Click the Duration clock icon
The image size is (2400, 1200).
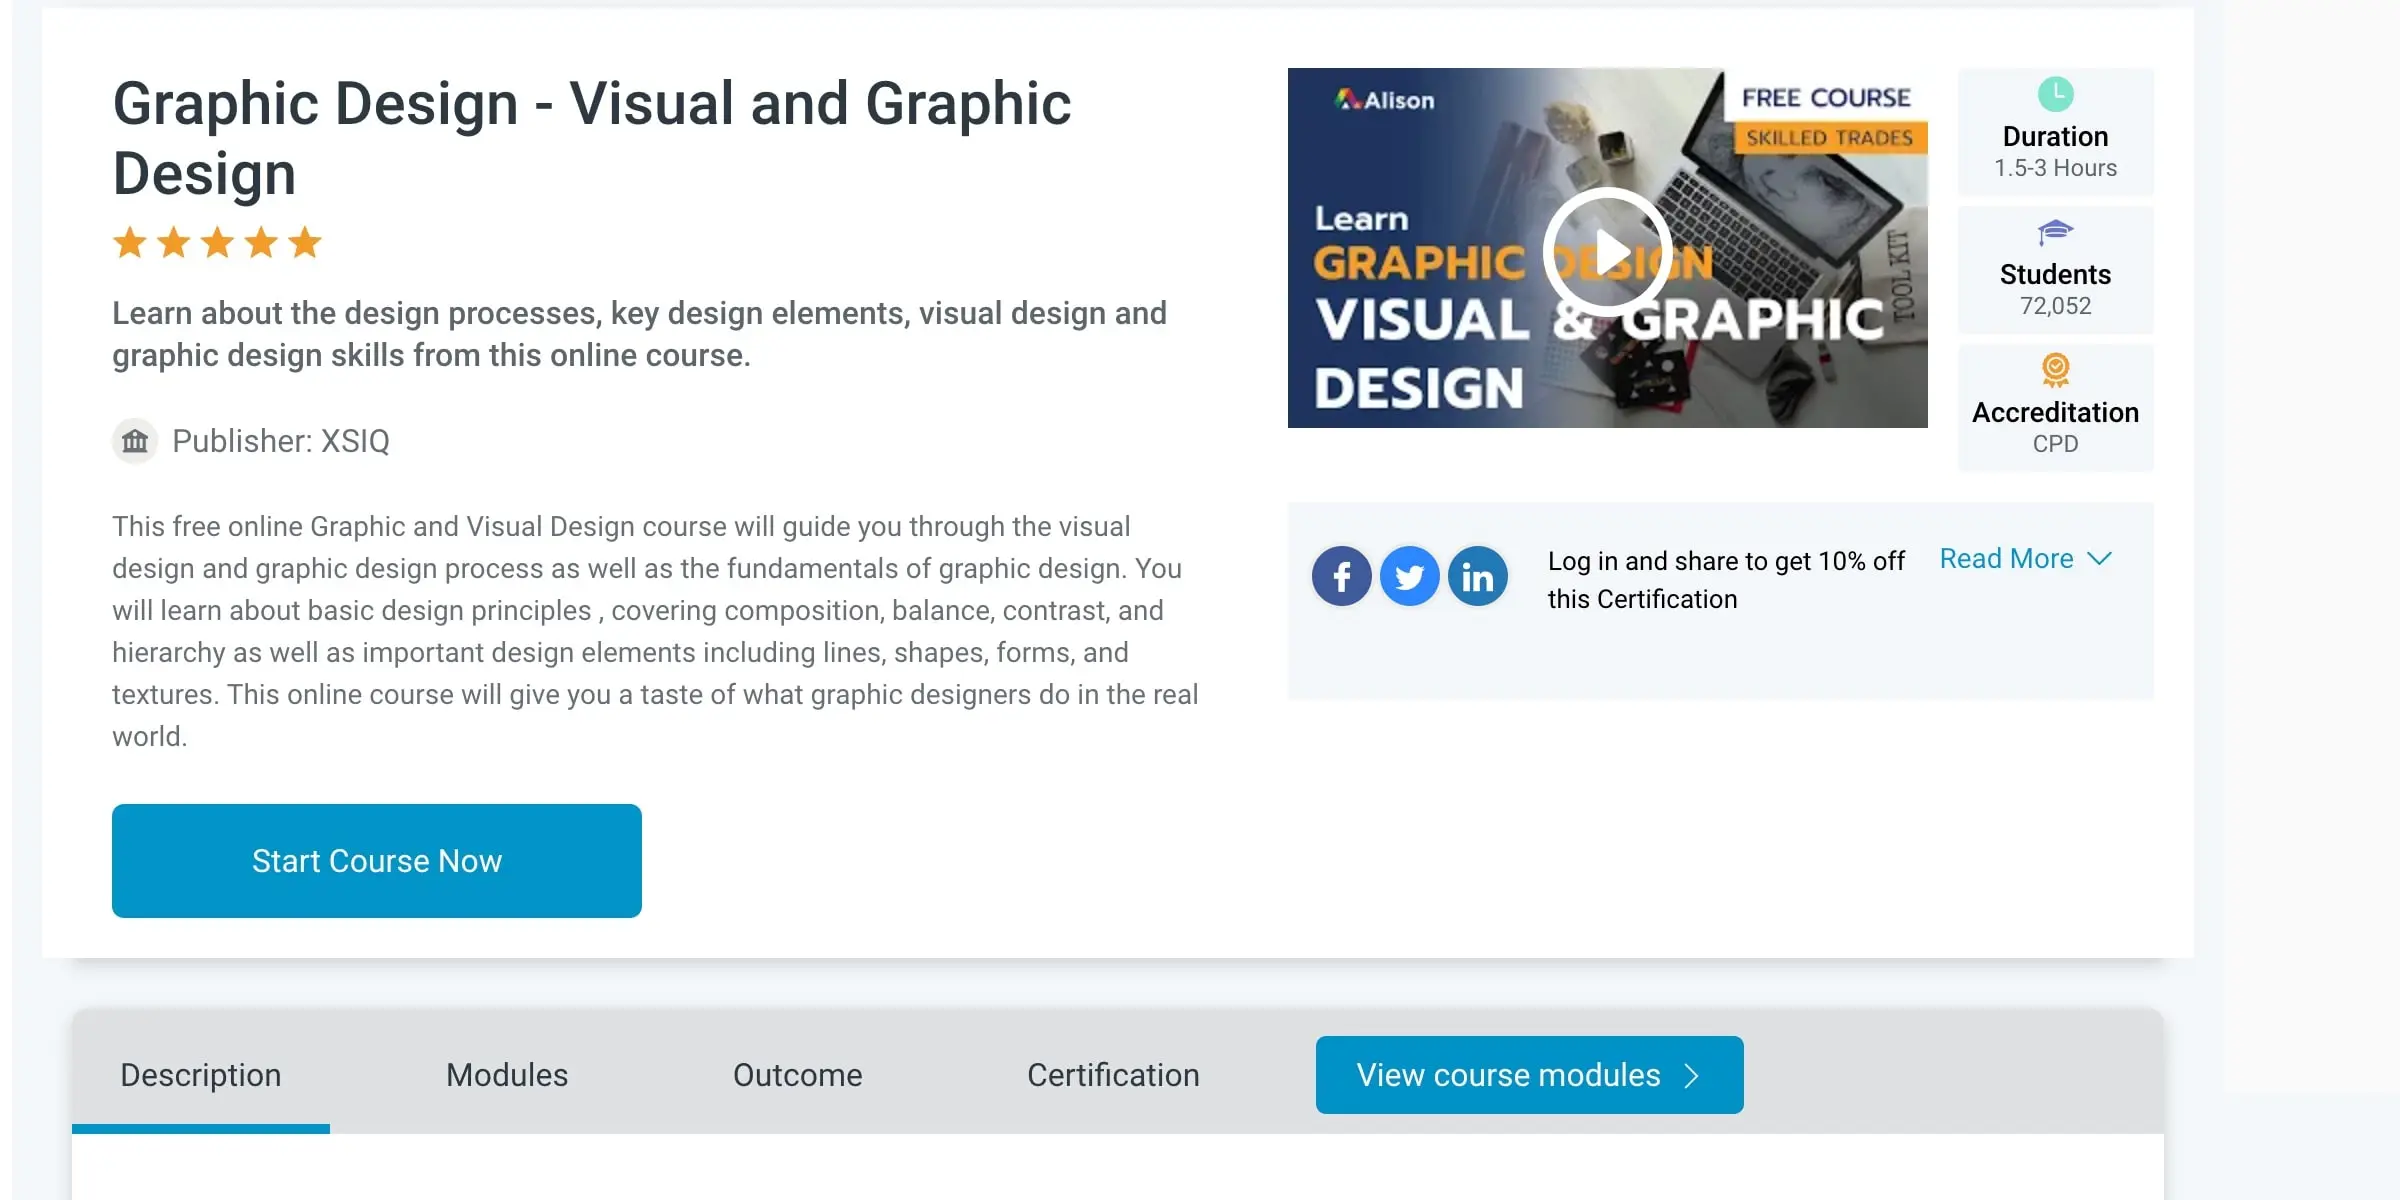[x=2054, y=95]
